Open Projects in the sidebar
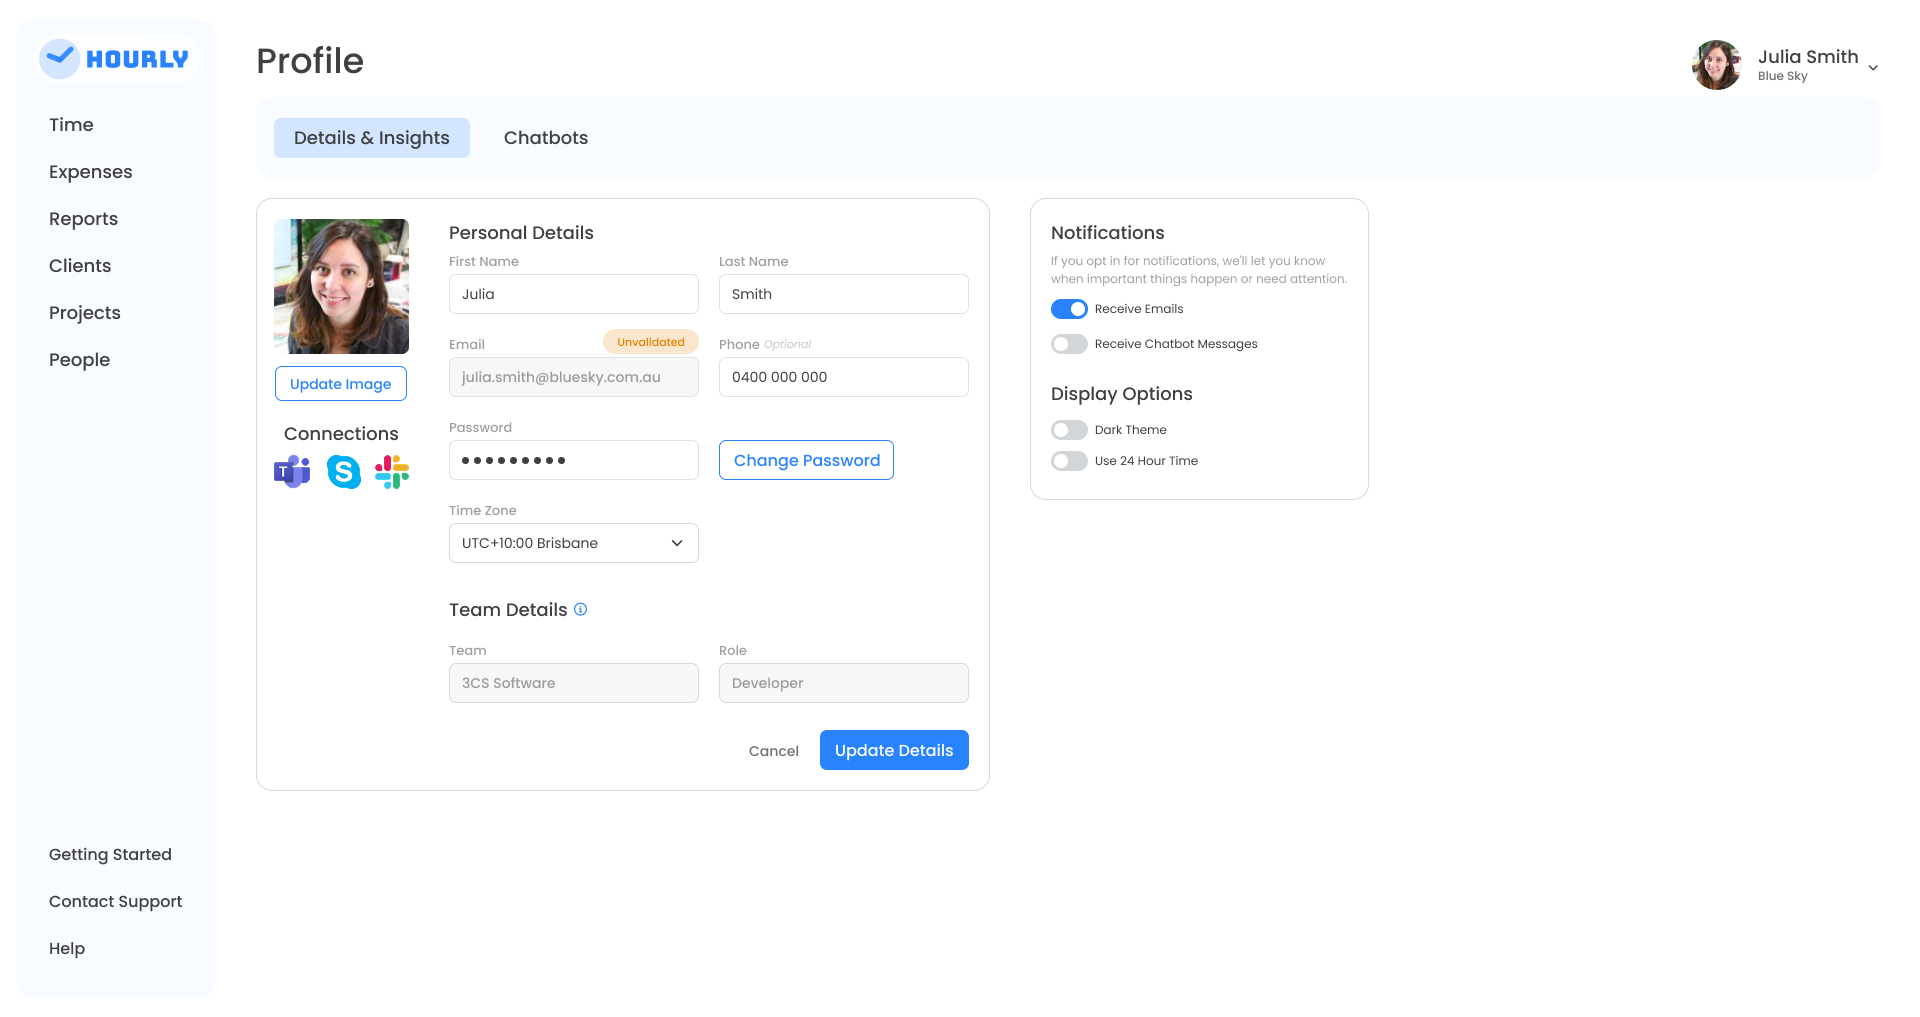Image resolution: width=1920 pixels, height=1017 pixels. click(85, 313)
